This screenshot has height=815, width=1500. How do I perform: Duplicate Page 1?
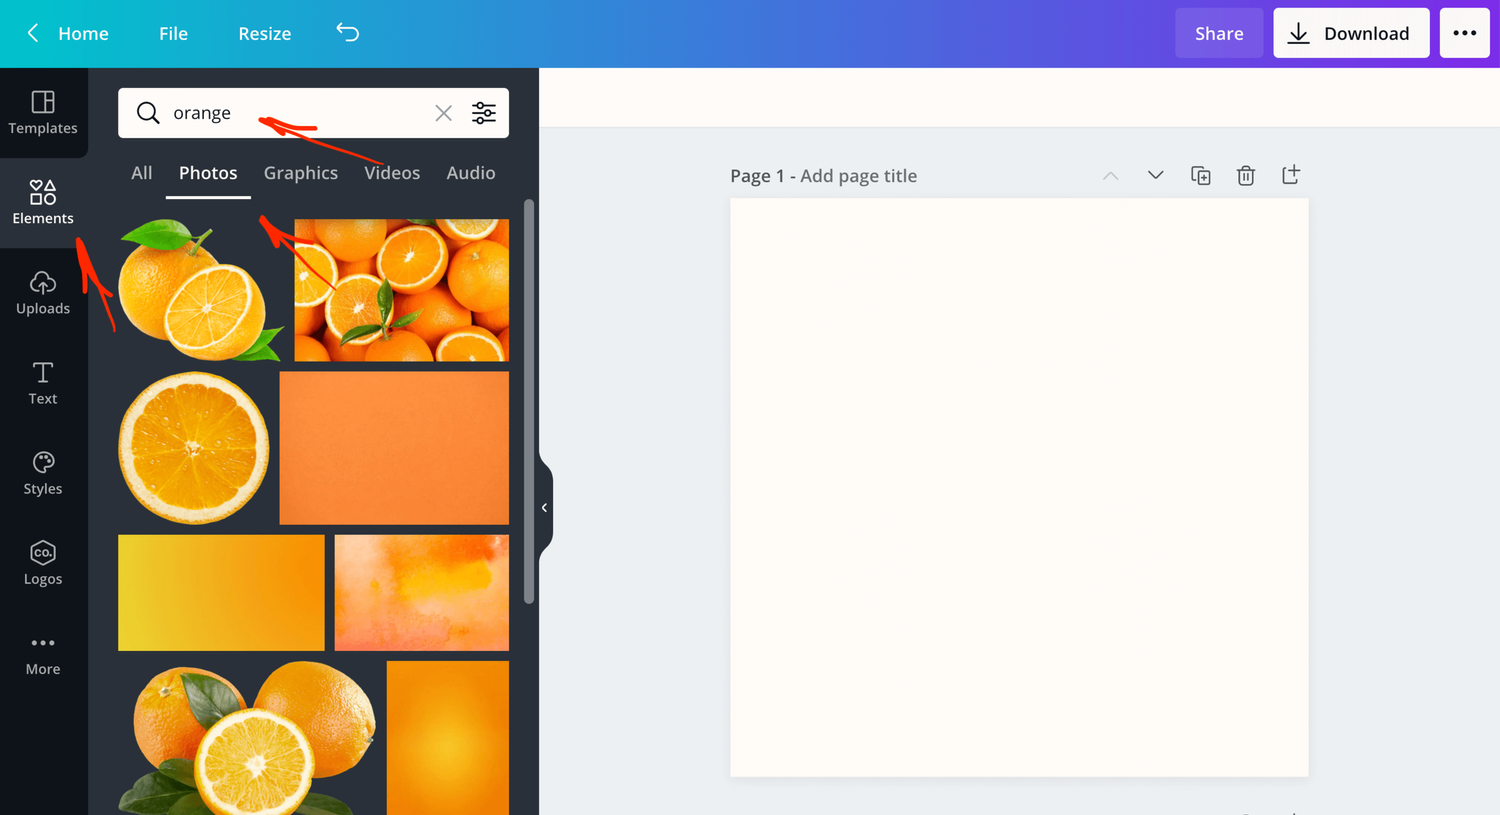(1200, 175)
